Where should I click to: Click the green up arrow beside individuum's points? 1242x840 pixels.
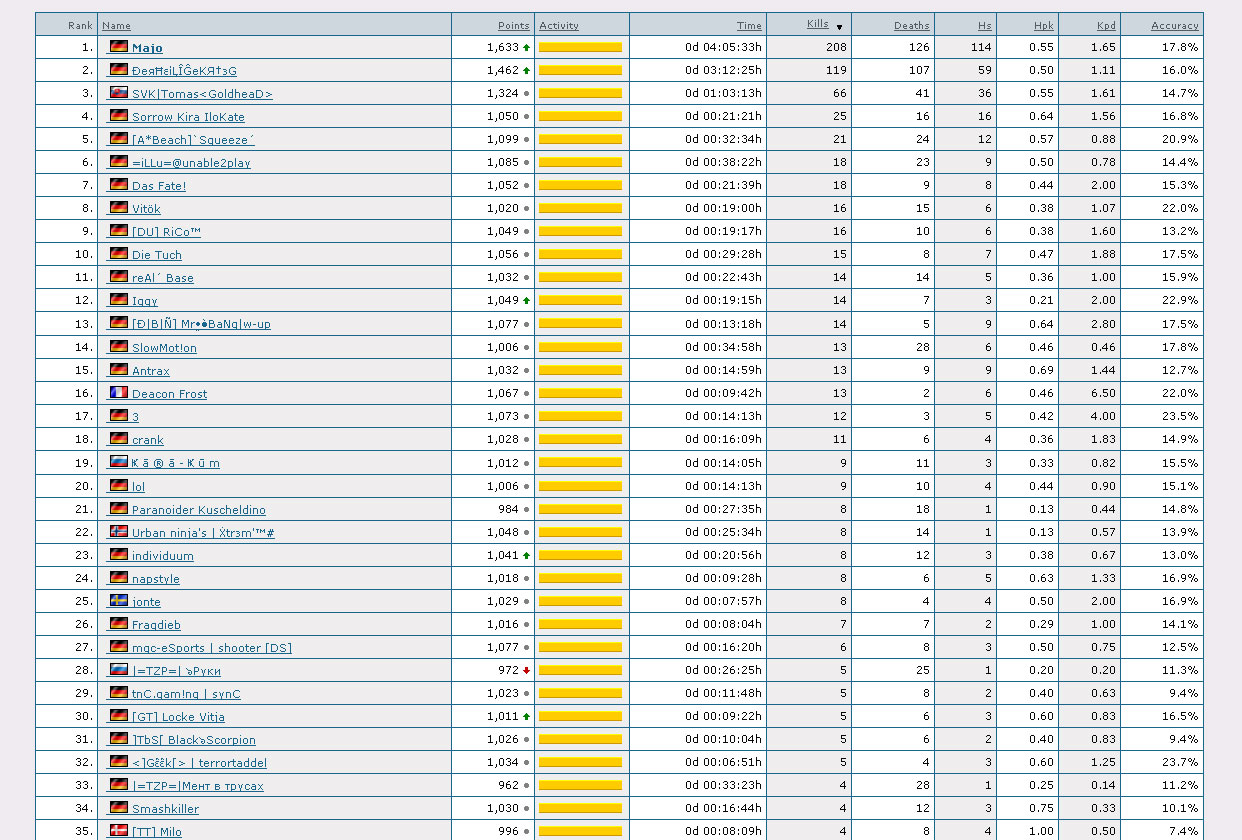pyautogui.click(x=526, y=555)
